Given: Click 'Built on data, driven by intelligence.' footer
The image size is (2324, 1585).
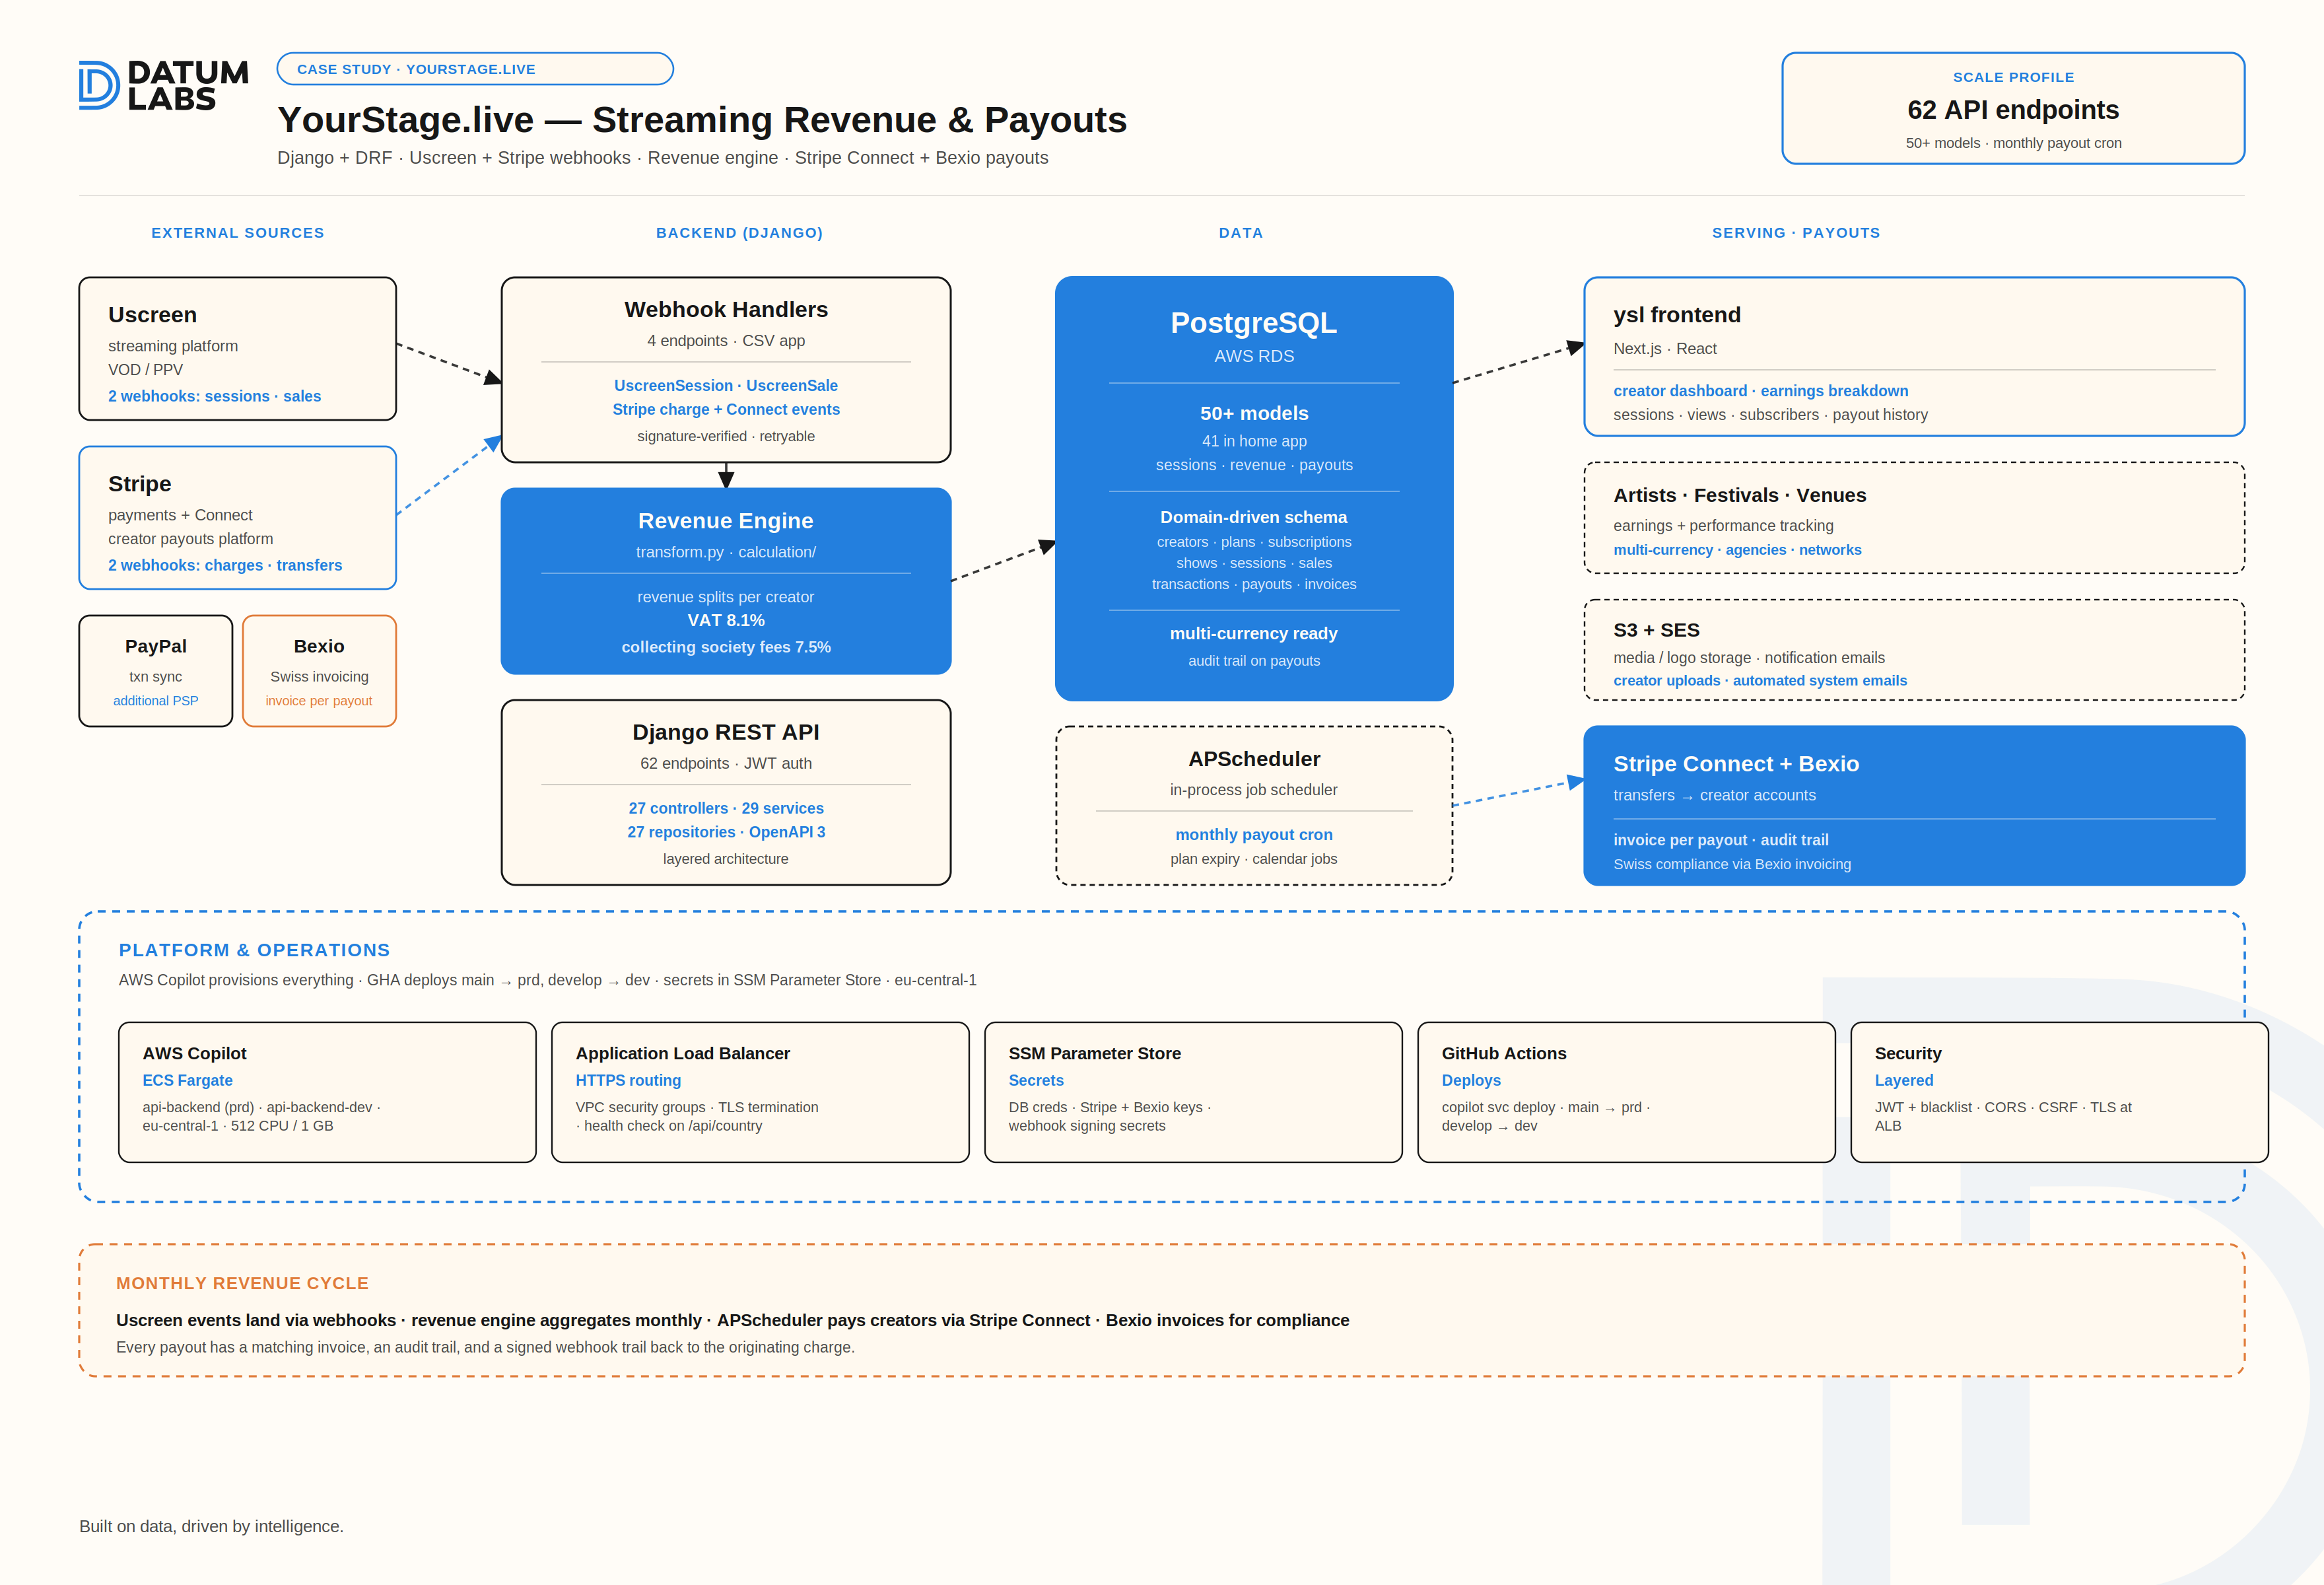Looking at the screenshot, I should click(211, 1526).
